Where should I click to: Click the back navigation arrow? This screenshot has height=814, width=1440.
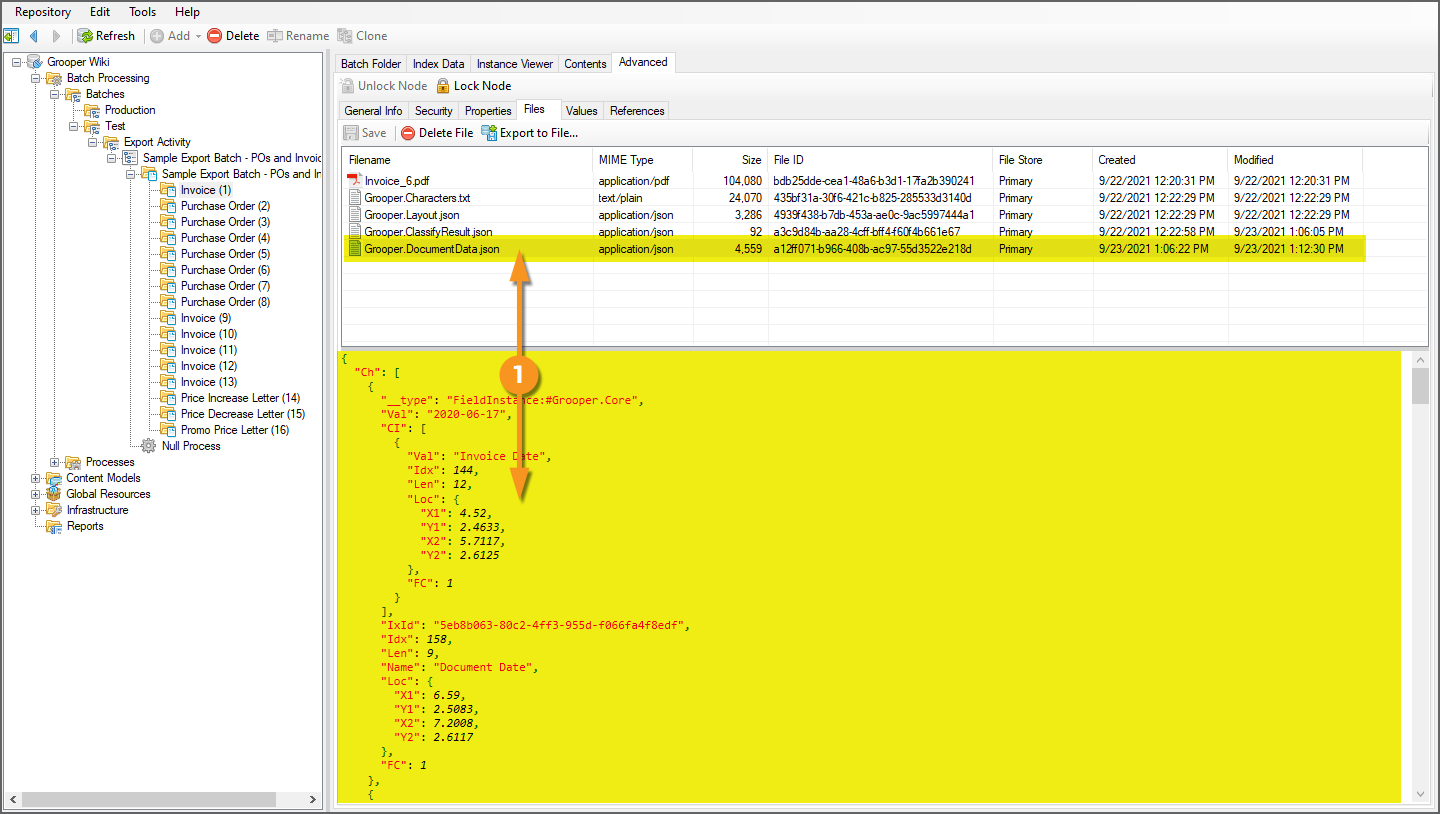[x=34, y=36]
